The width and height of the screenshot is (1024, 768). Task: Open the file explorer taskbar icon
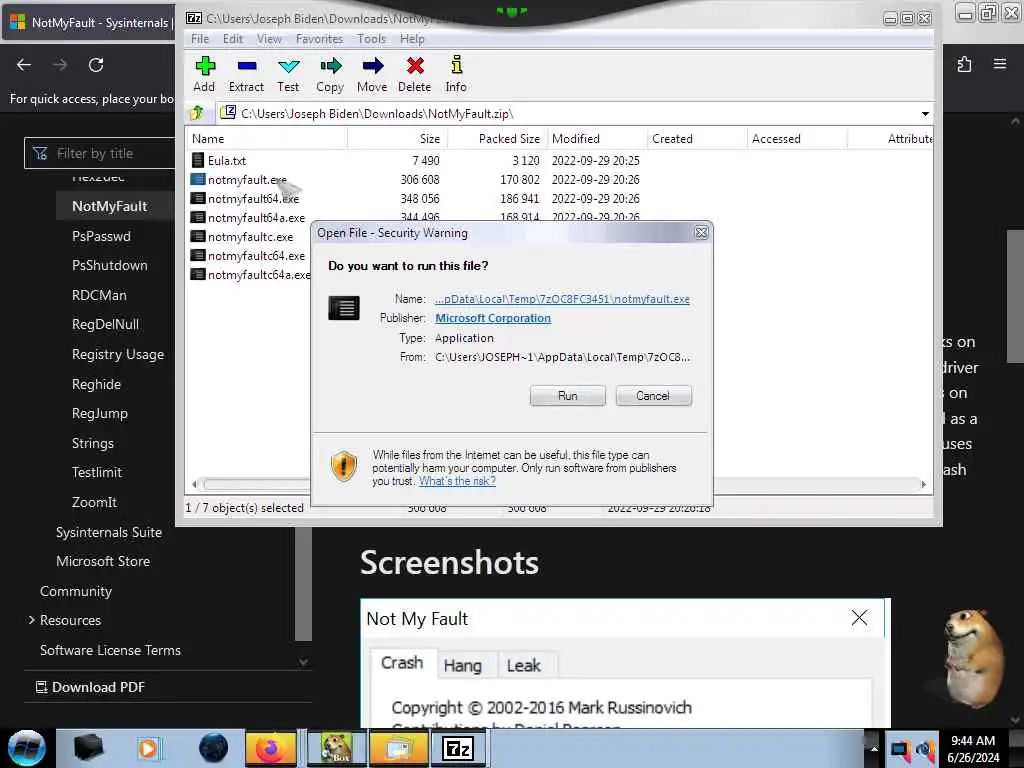coord(398,748)
